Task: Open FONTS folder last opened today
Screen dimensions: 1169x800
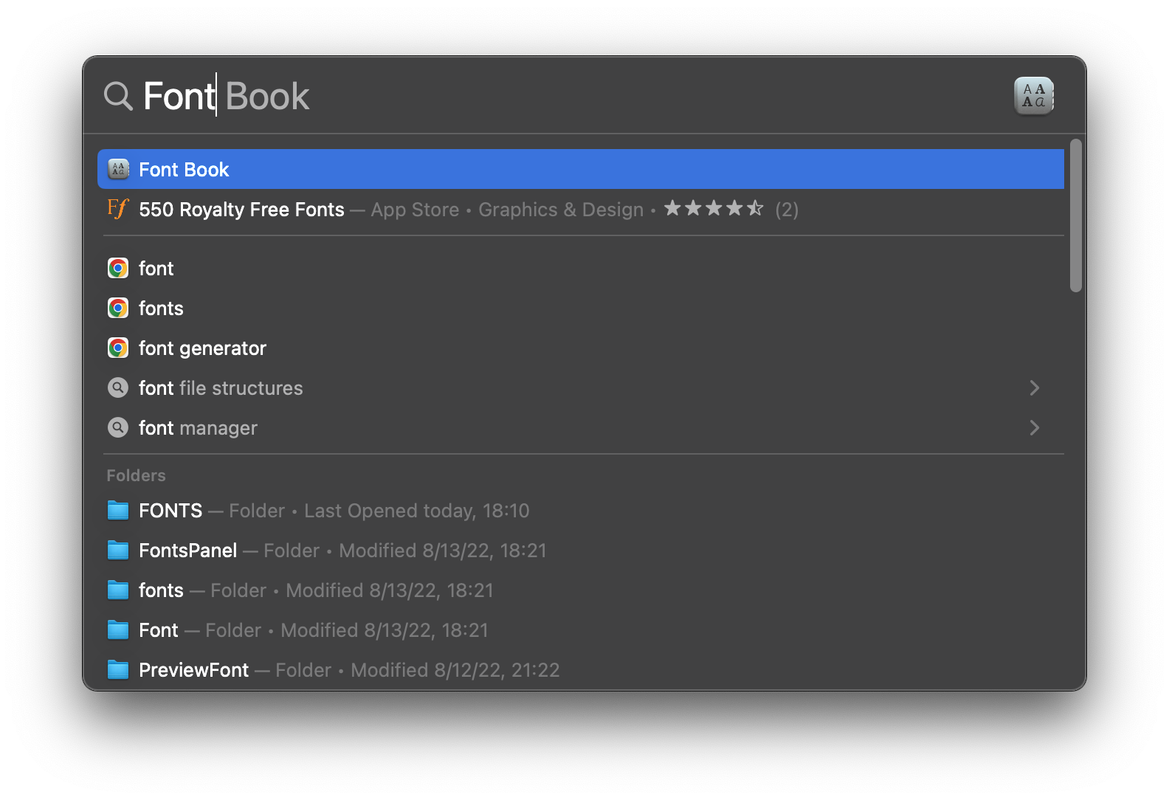Action: click(x=580, y=511)
